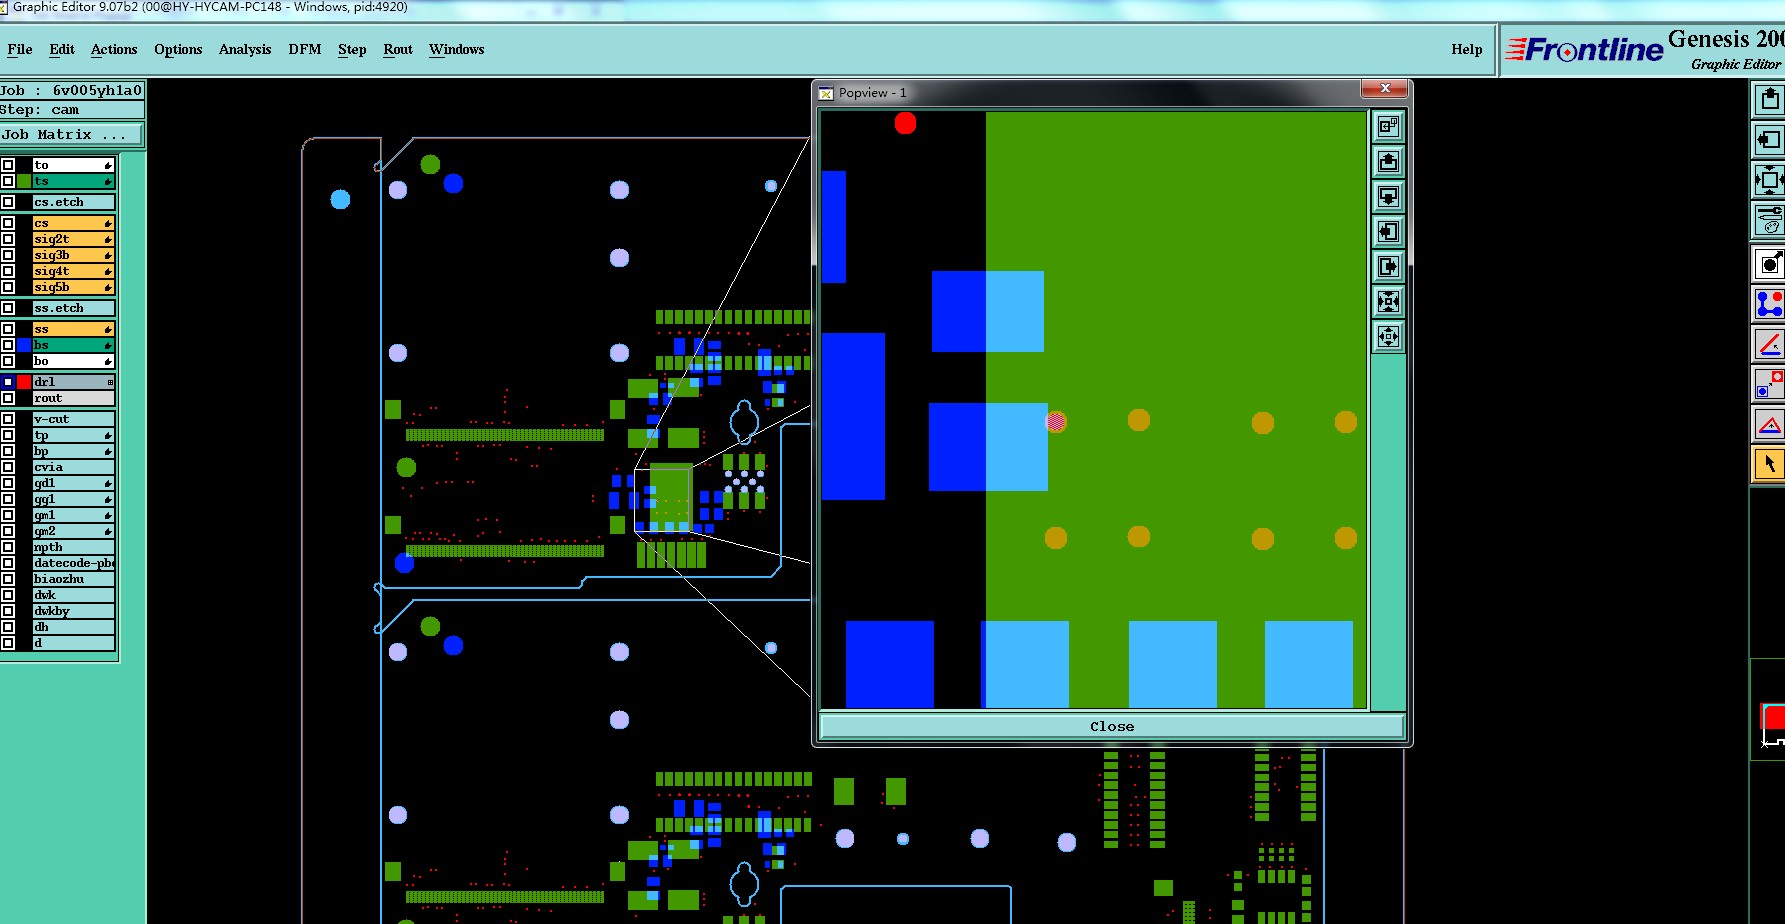Viewport: 1785px width, 924px height.
Task: Click the red indicator box at right edge
Action: coord(1774,717)
